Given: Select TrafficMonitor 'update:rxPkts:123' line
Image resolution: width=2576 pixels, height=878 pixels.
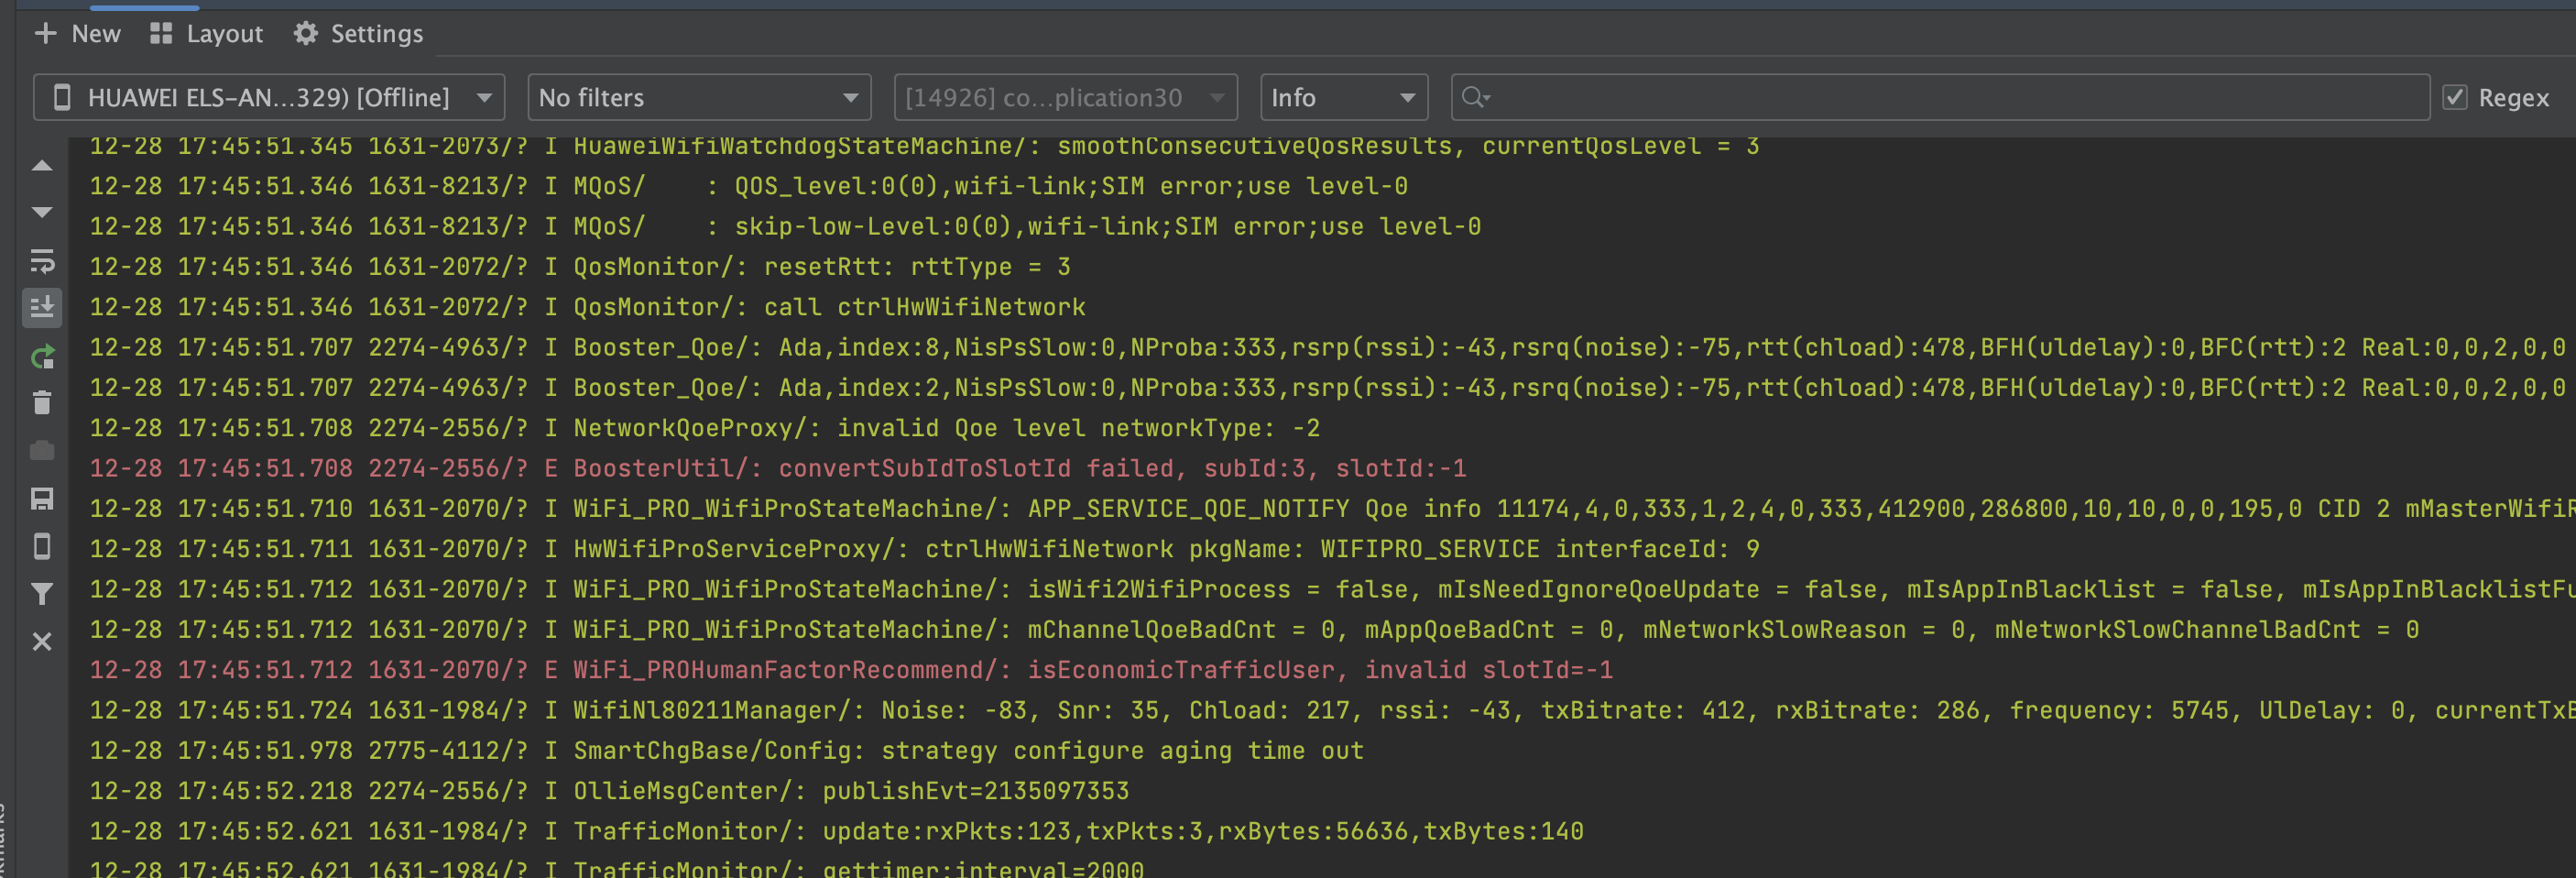Looking at the screenshot, I should (x=837, y=831).
